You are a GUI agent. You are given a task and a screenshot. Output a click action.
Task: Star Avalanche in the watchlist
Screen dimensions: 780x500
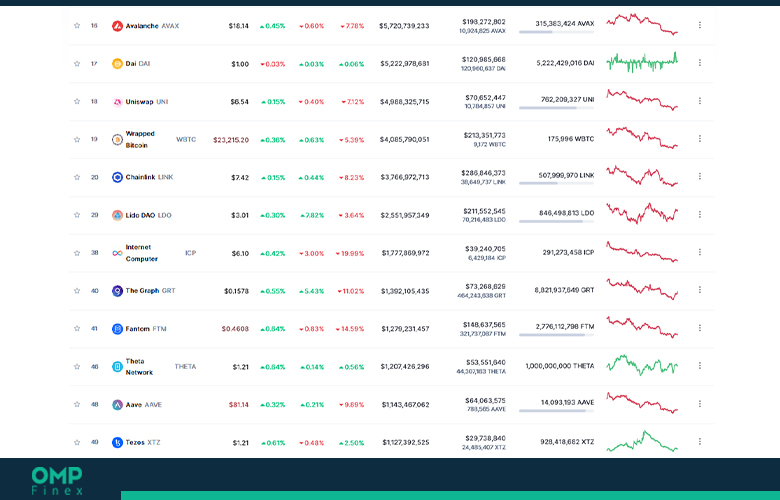coord(77,25)
